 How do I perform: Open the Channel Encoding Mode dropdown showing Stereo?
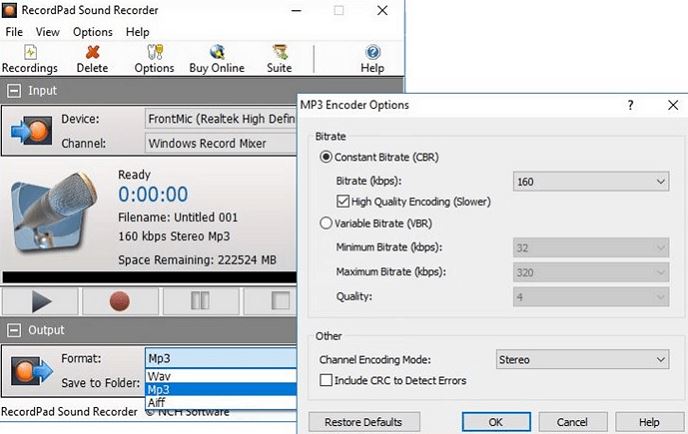click(x=582, y=360)
